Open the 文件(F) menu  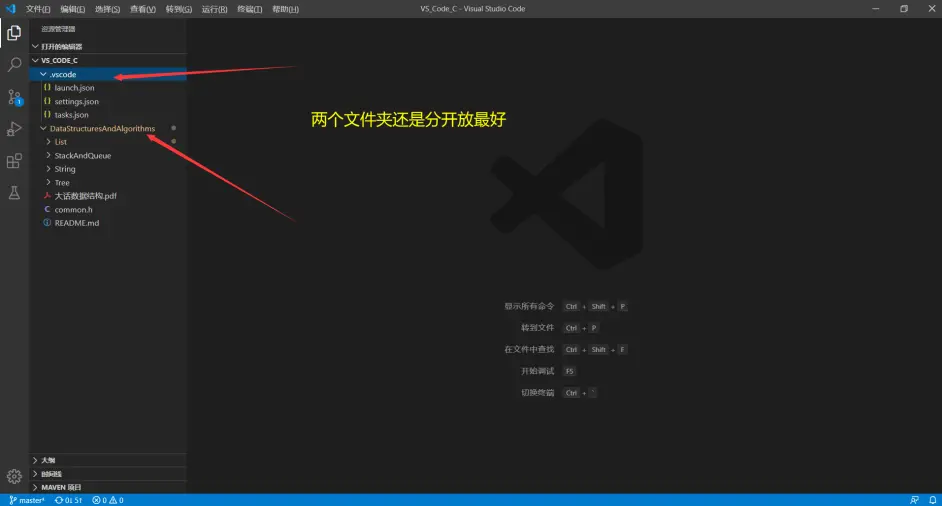click(x=38, y=9)
